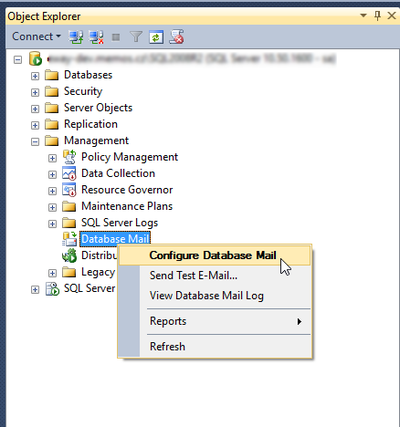The width and height of the screenshot is (400, 427).
Task: Select the Security folder icon
Action: [x=52, y=91]
